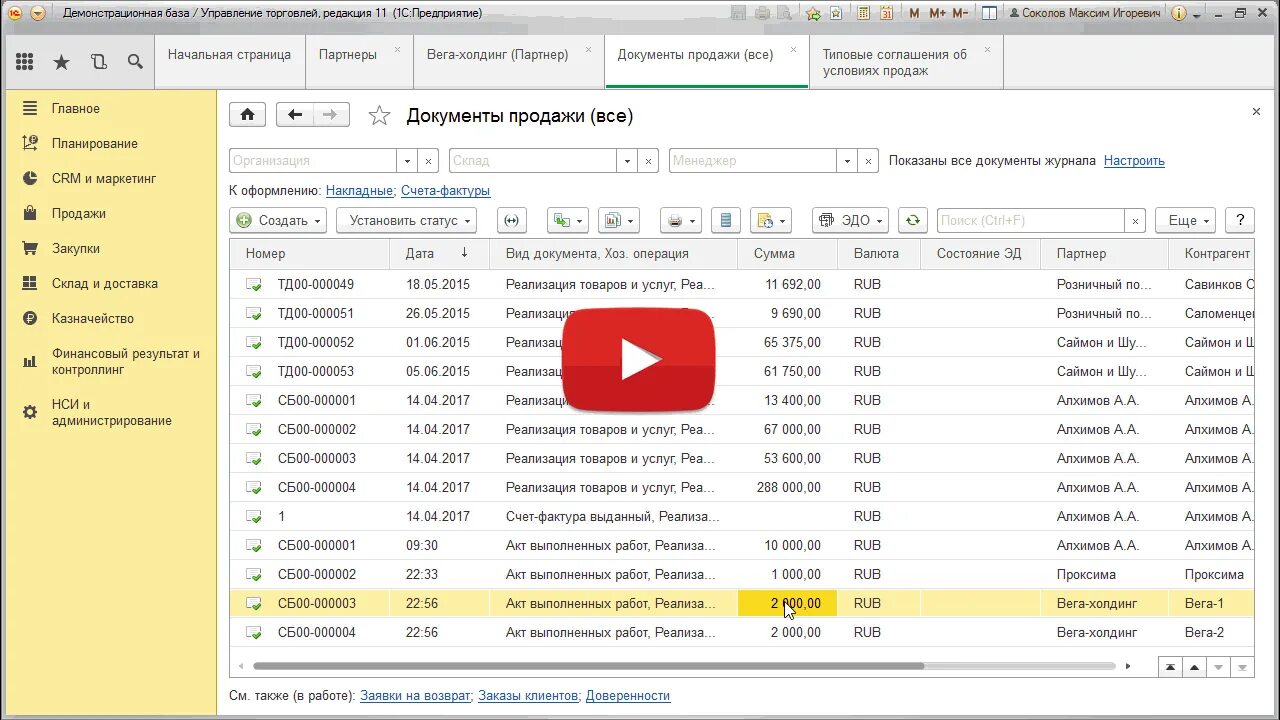Viewport: 1280px width, 720px height.
Task: Expand the reports dropdown button
Action: (618, 220)
